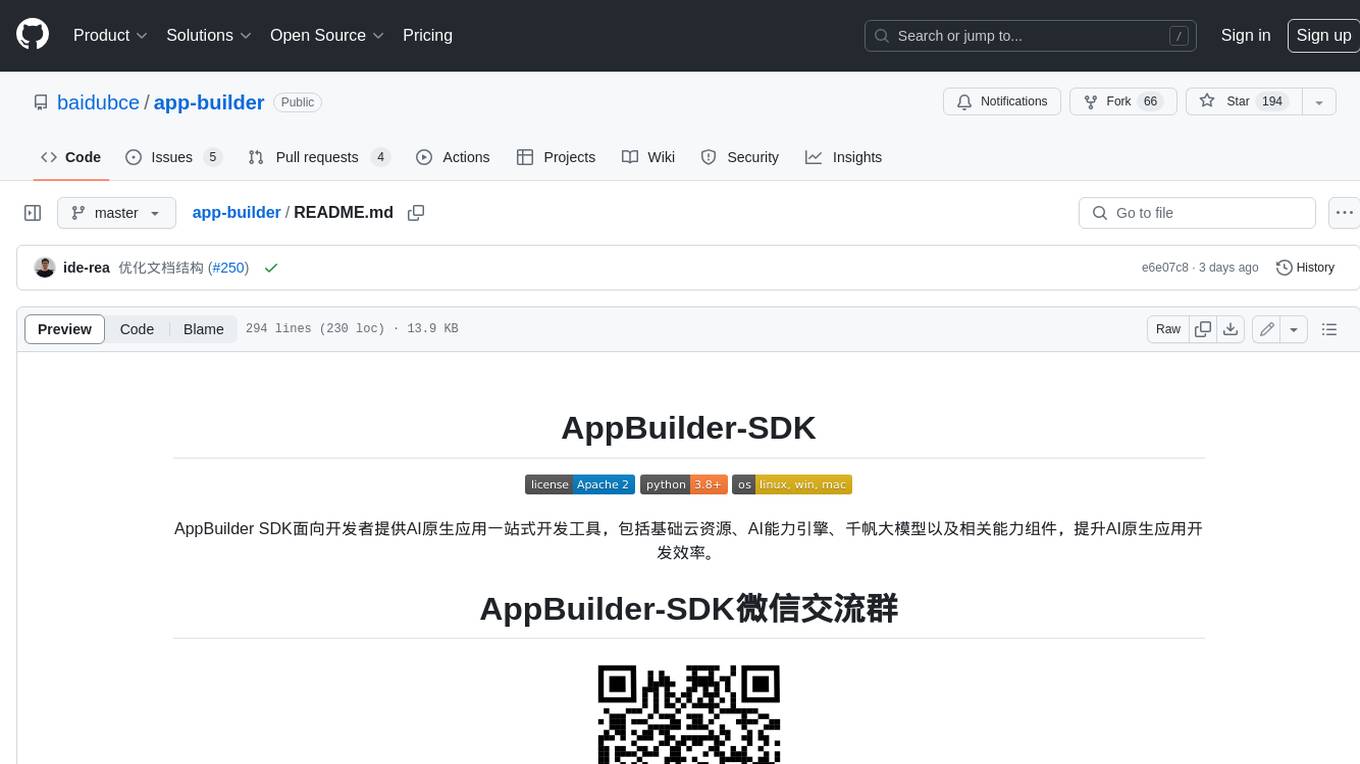Switch to the Issues tab
This screenshot has height=764, width=1360.
point(173,157)
